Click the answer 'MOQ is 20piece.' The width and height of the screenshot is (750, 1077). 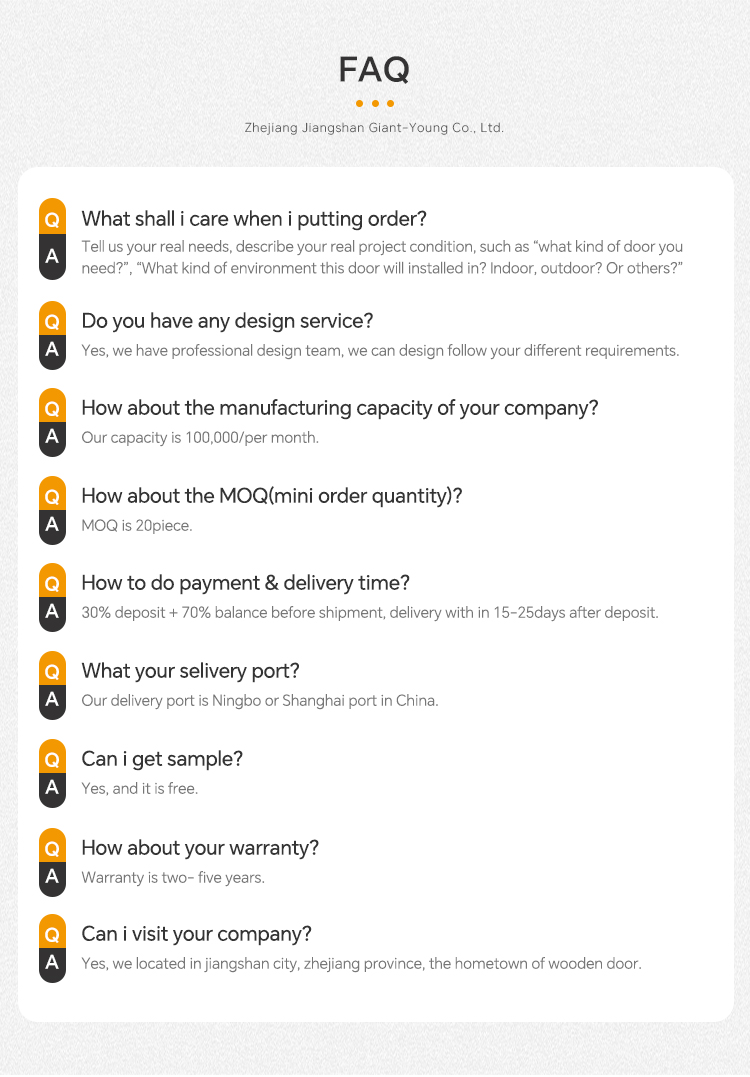pyautogui.click(x=136, y=525)
